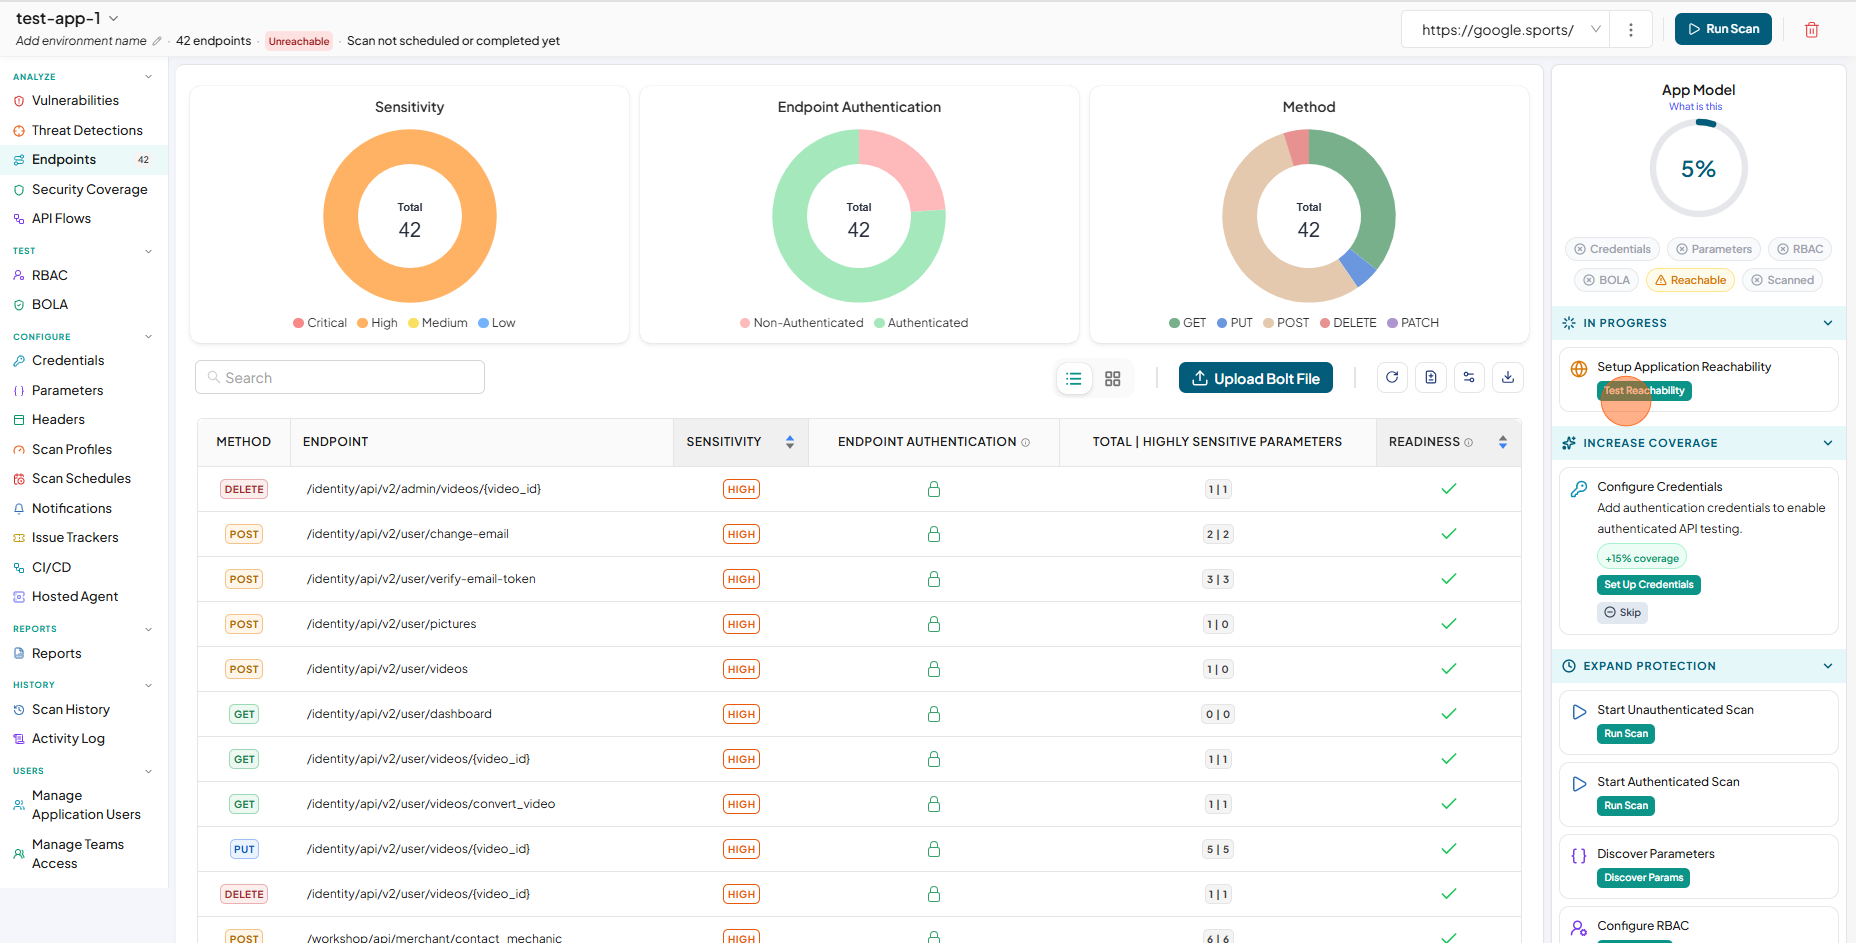
Task: Collapse the INCREASE COVERAGE panel
Action: point(1828,443)
